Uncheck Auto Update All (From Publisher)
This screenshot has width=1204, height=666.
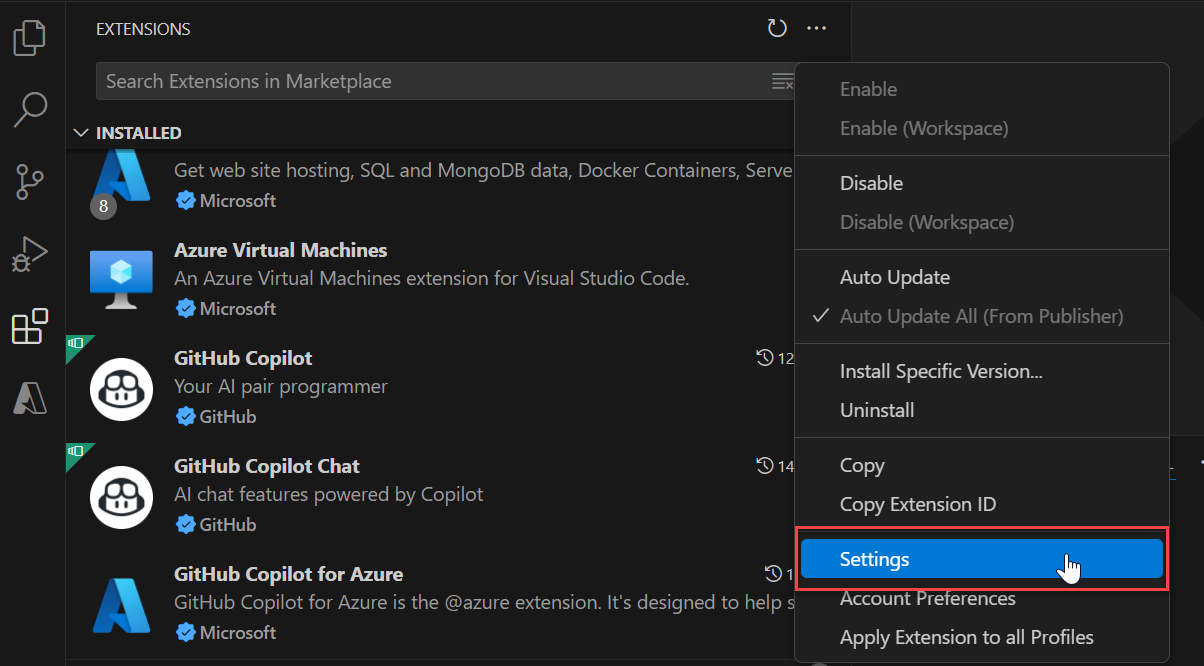[x=957, y=316]
